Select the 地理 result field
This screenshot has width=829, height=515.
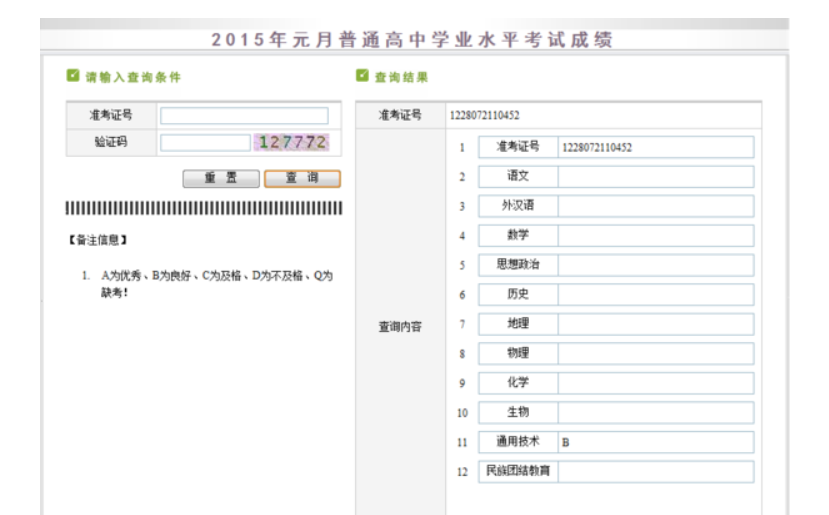click(x=655, y=324)
